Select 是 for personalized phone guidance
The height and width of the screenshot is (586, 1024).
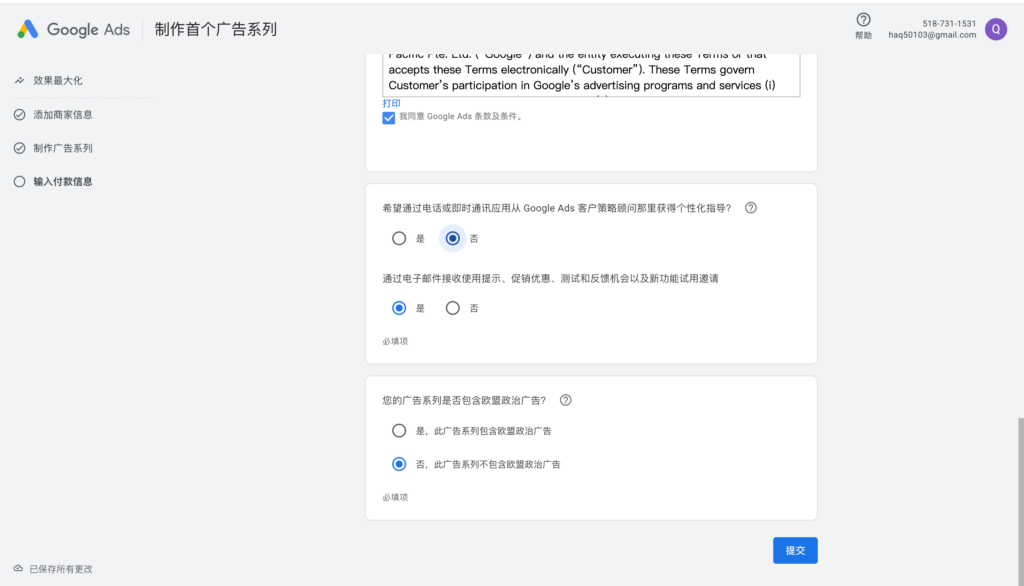[399, 238]
